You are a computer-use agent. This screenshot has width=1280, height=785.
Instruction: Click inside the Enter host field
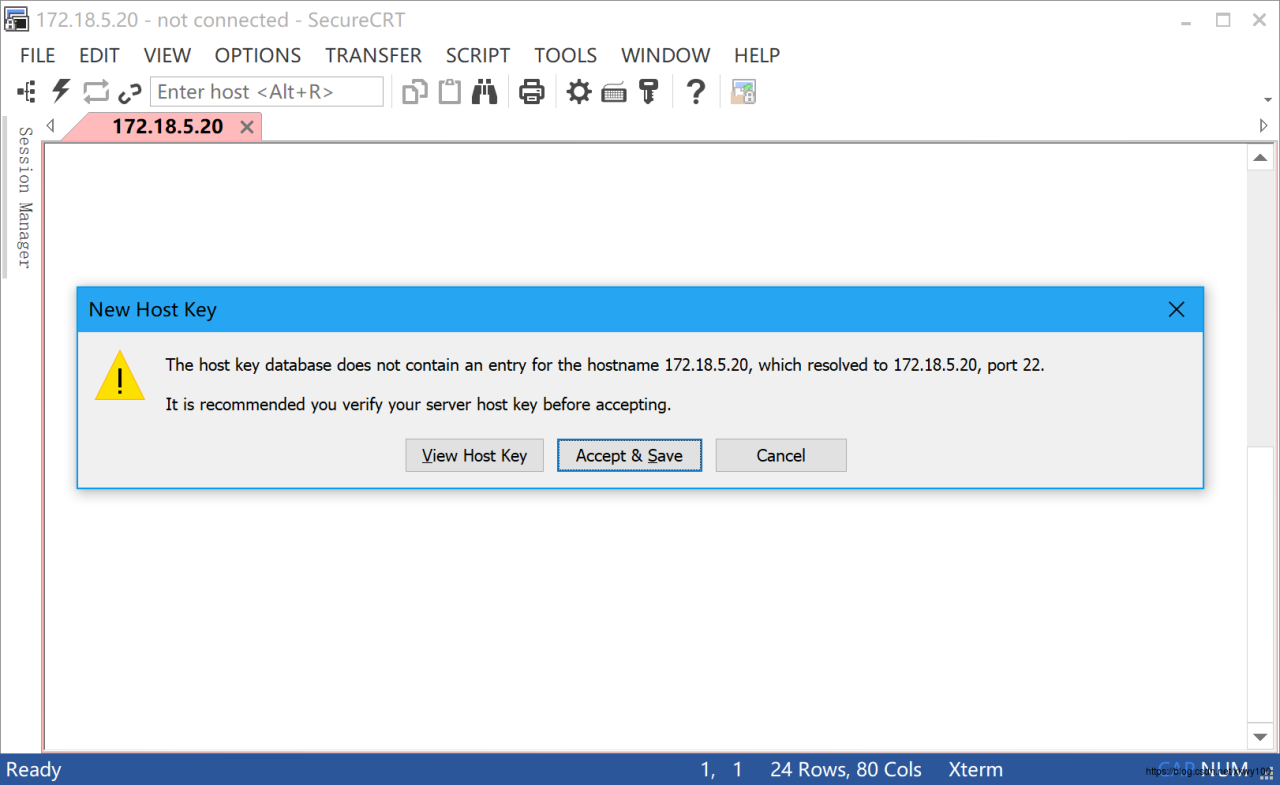coord(265,91)
